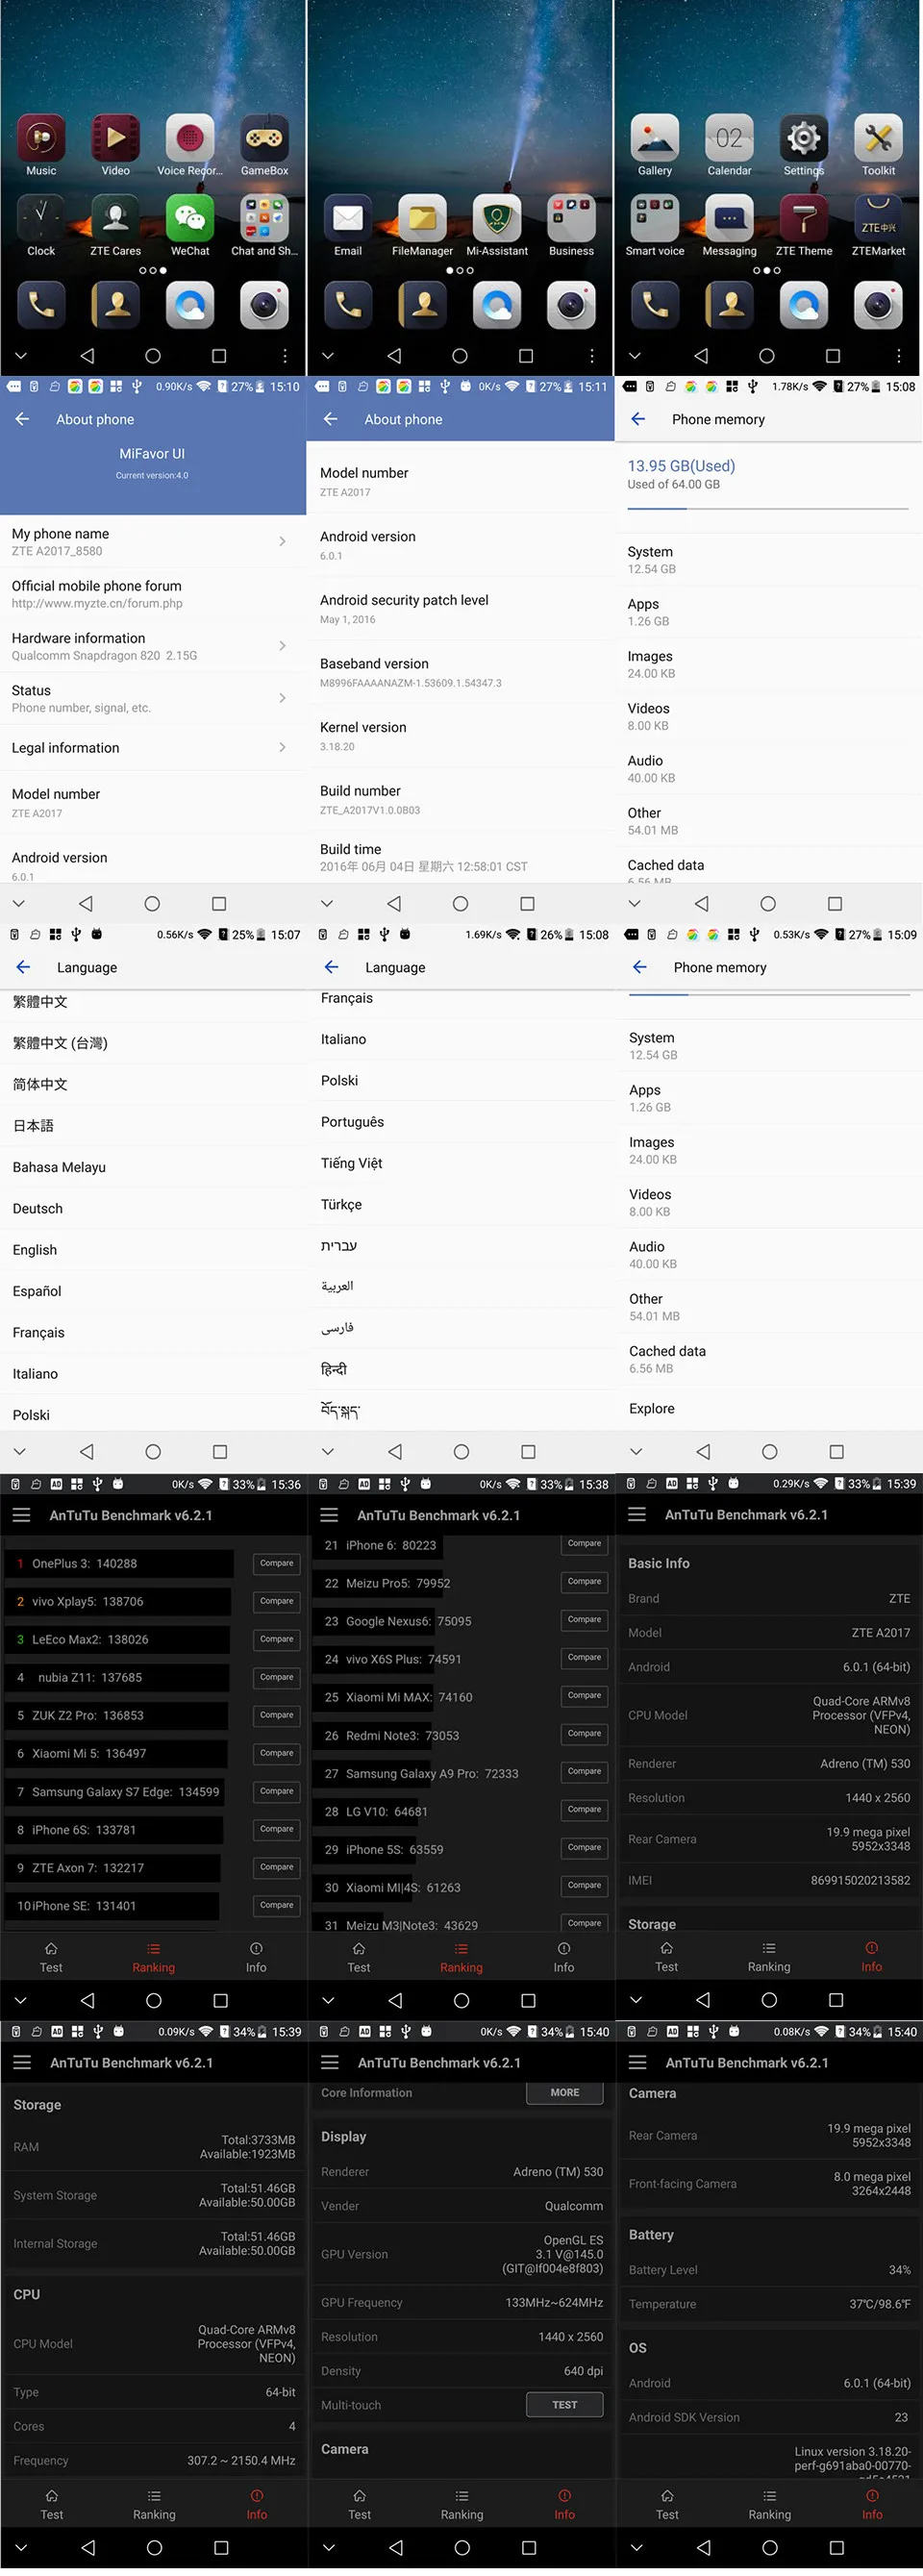This screenshot has width=923, height=2576.
Task: Open the Voice Recorder app
Action: (190, 138)
